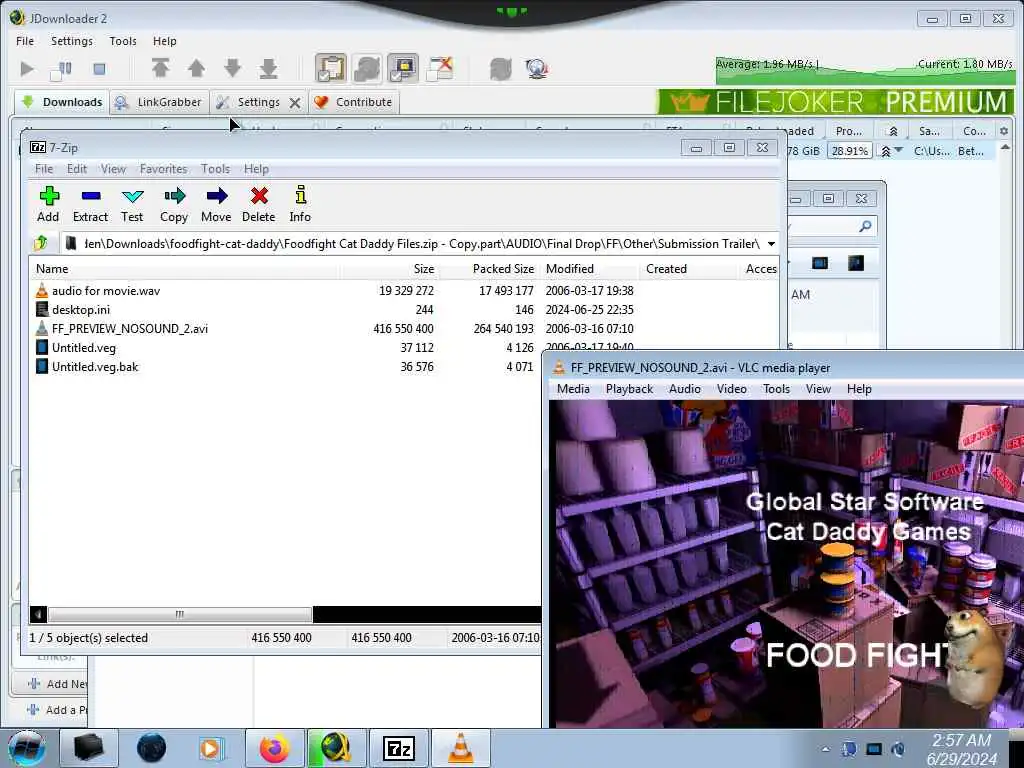Run Test on archive in 7-Zip
The image size is (1024, 768).
pyautogui.click(x=132, y=204)
